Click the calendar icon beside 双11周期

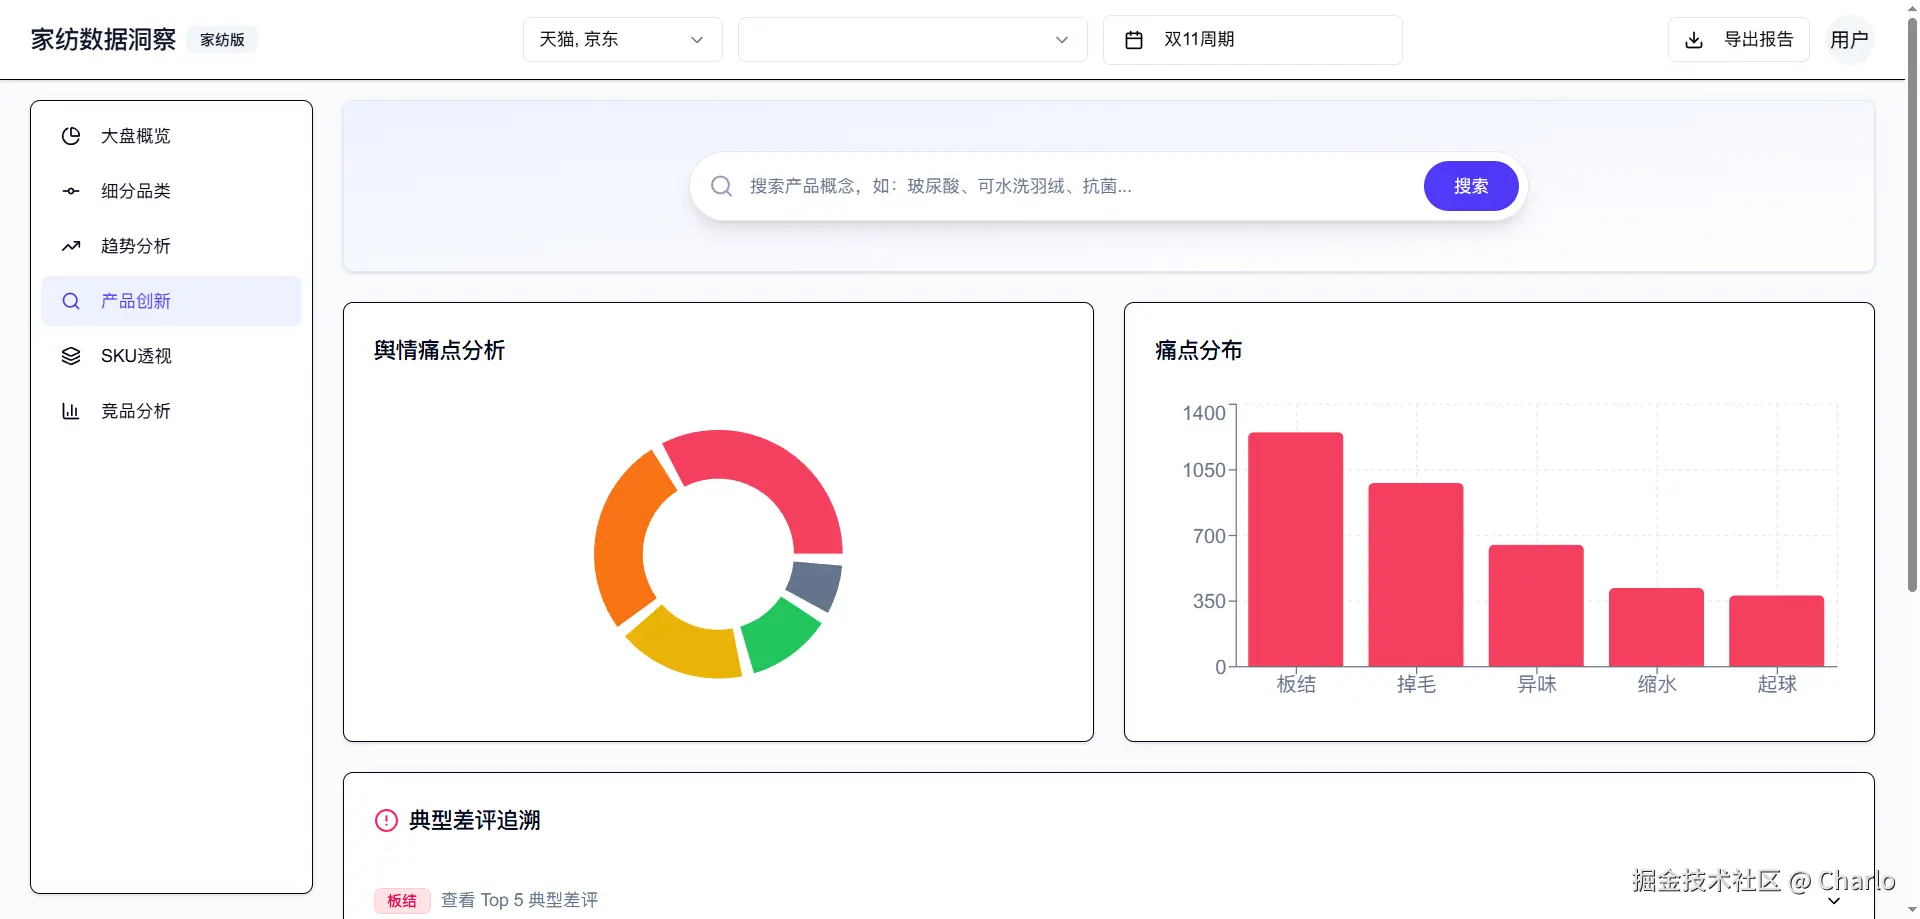[x=1134, y=40]
